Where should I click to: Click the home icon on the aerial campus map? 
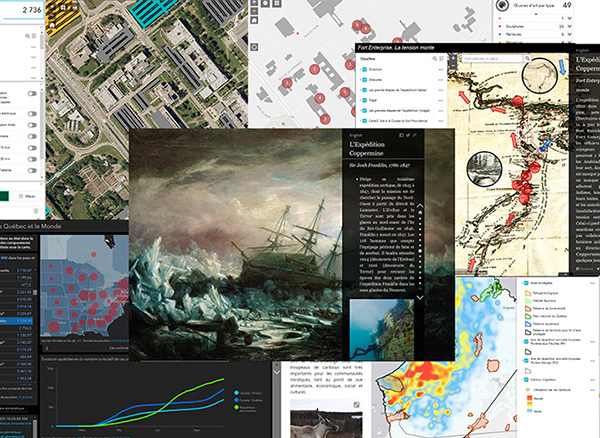click(52, 25)
